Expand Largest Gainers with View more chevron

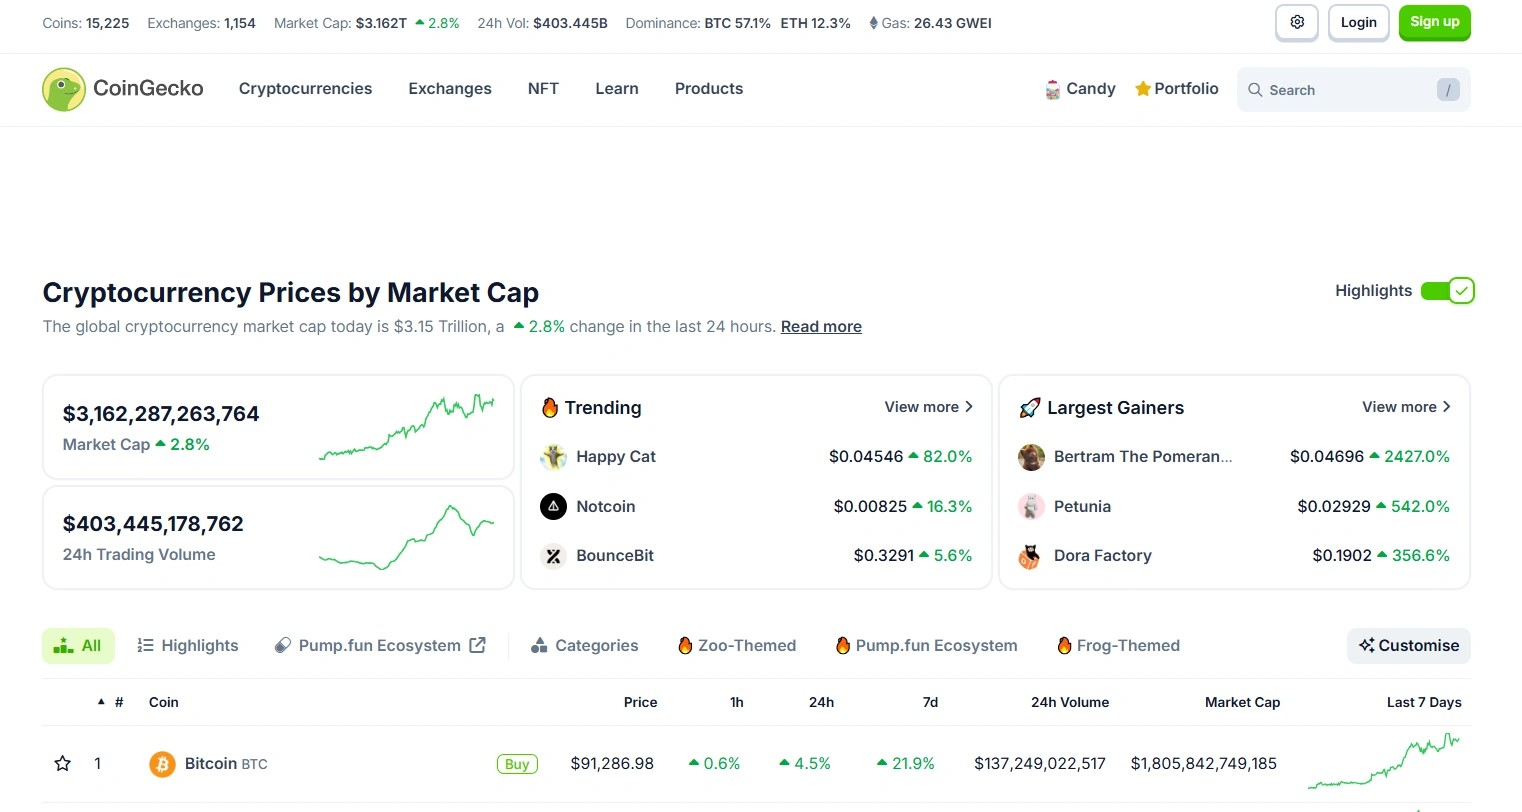coord(1446,407)
